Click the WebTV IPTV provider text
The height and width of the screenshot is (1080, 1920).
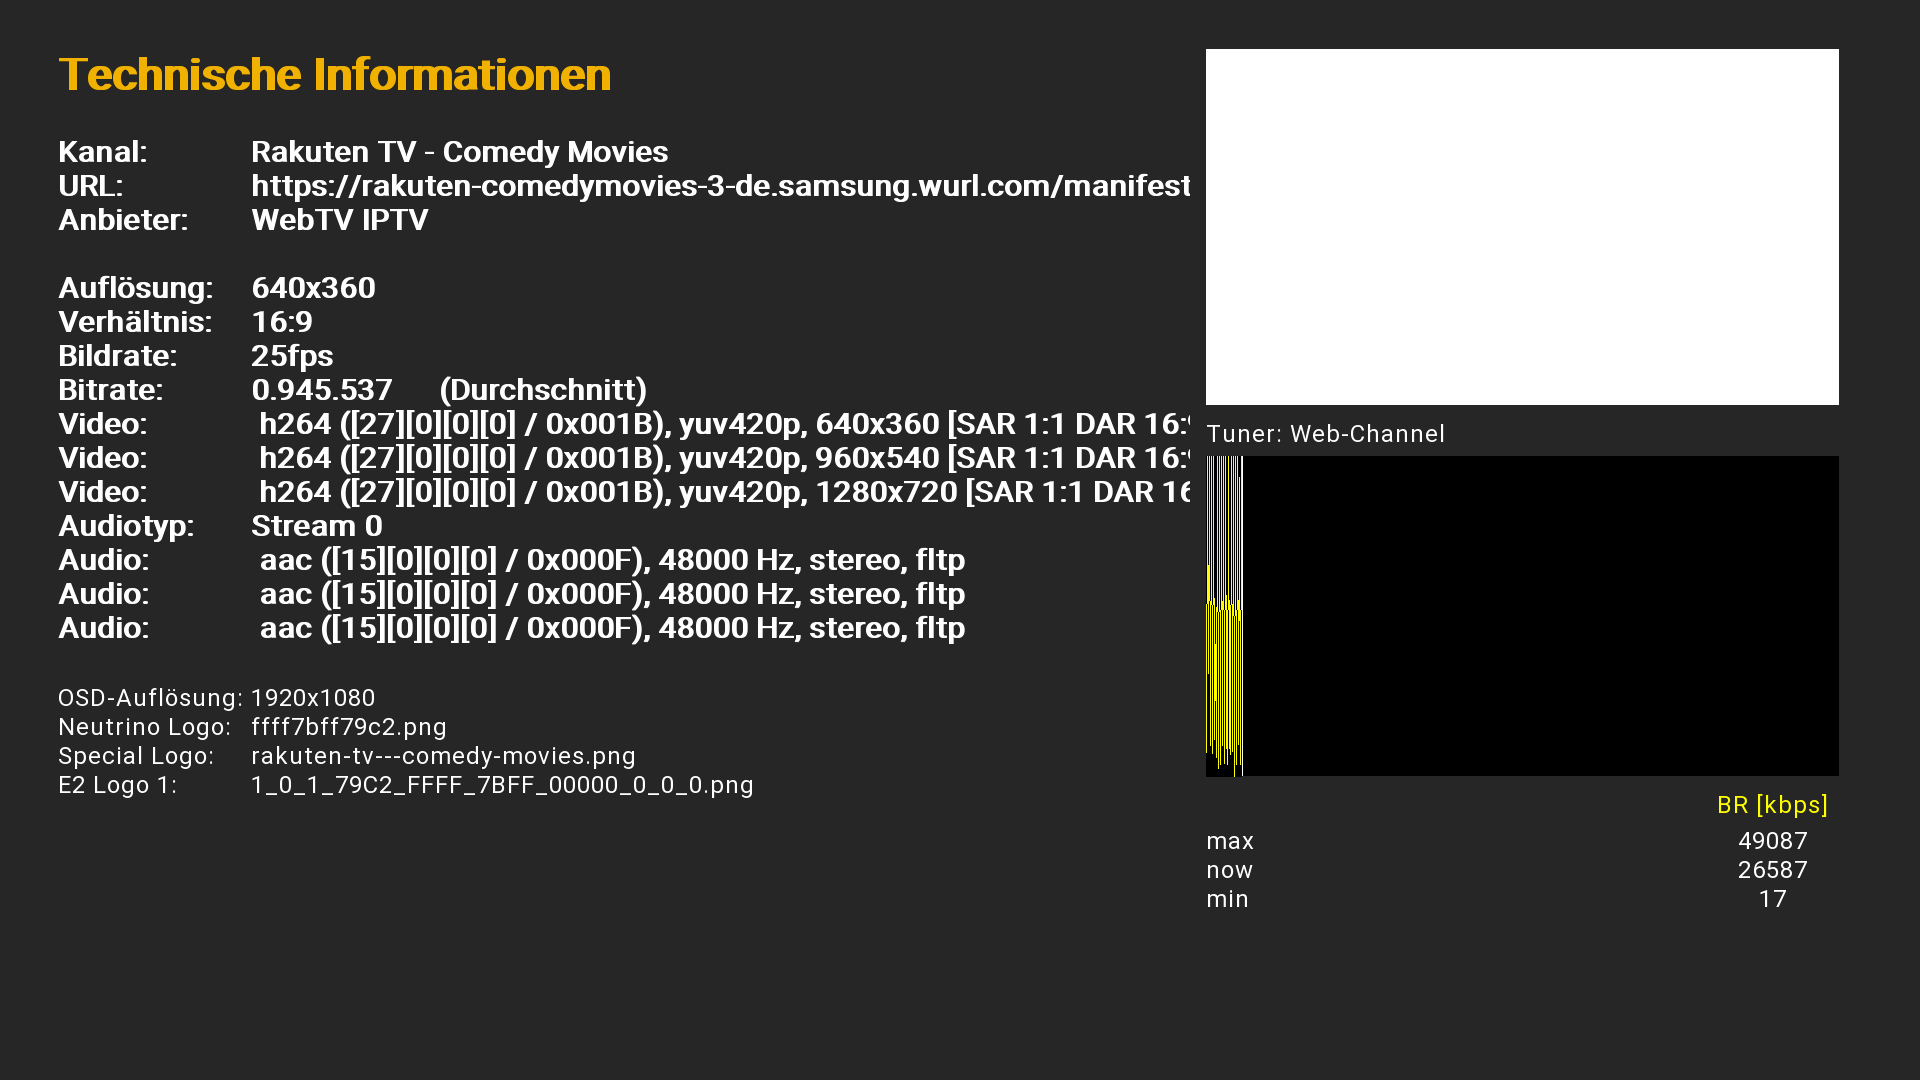click(339, 220)
